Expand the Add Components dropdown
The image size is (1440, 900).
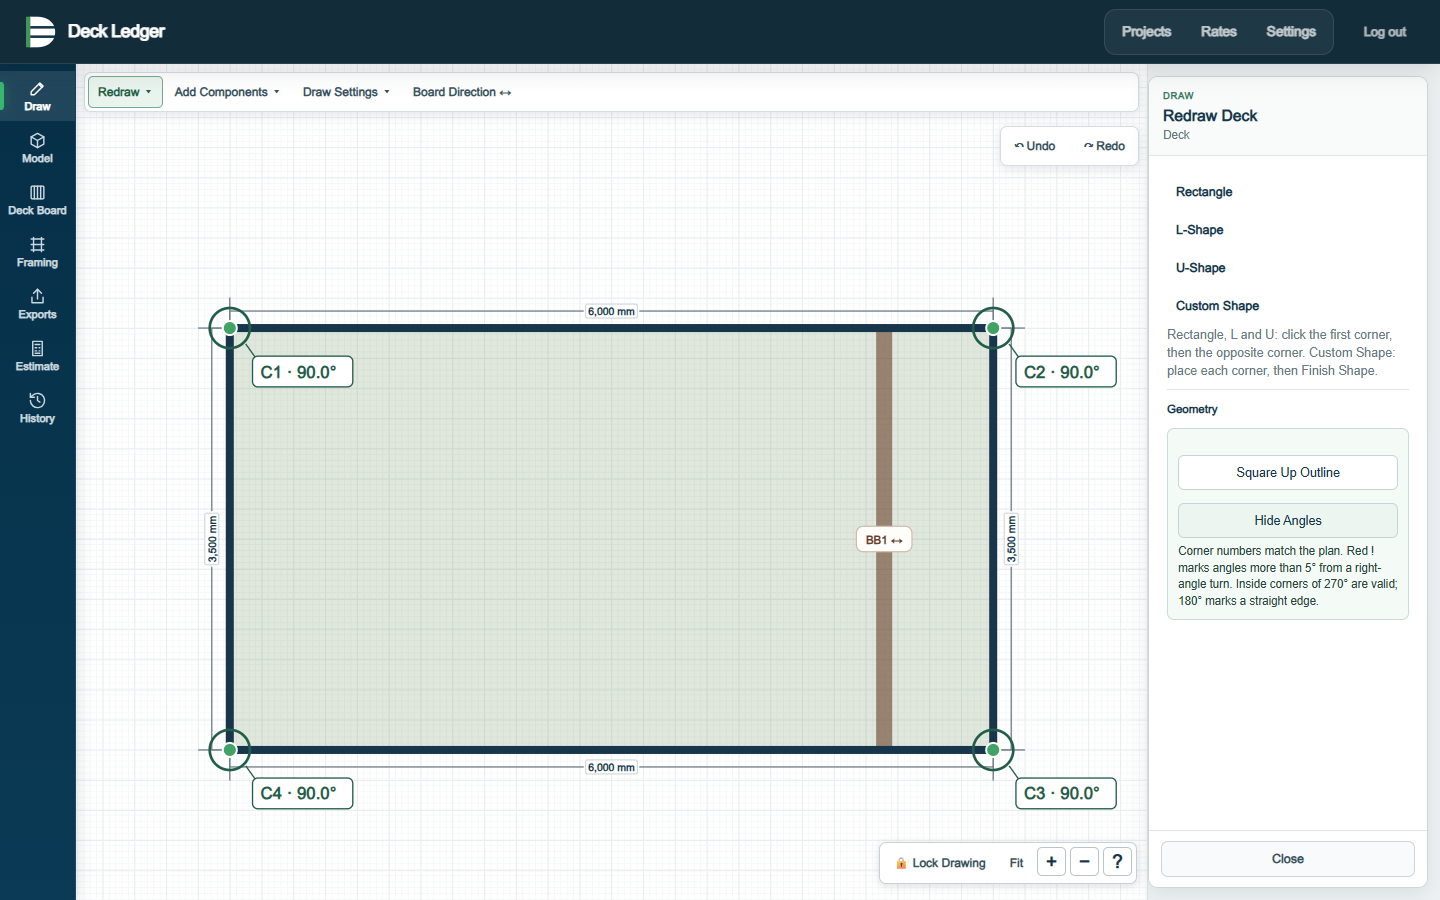click(227, 92)
